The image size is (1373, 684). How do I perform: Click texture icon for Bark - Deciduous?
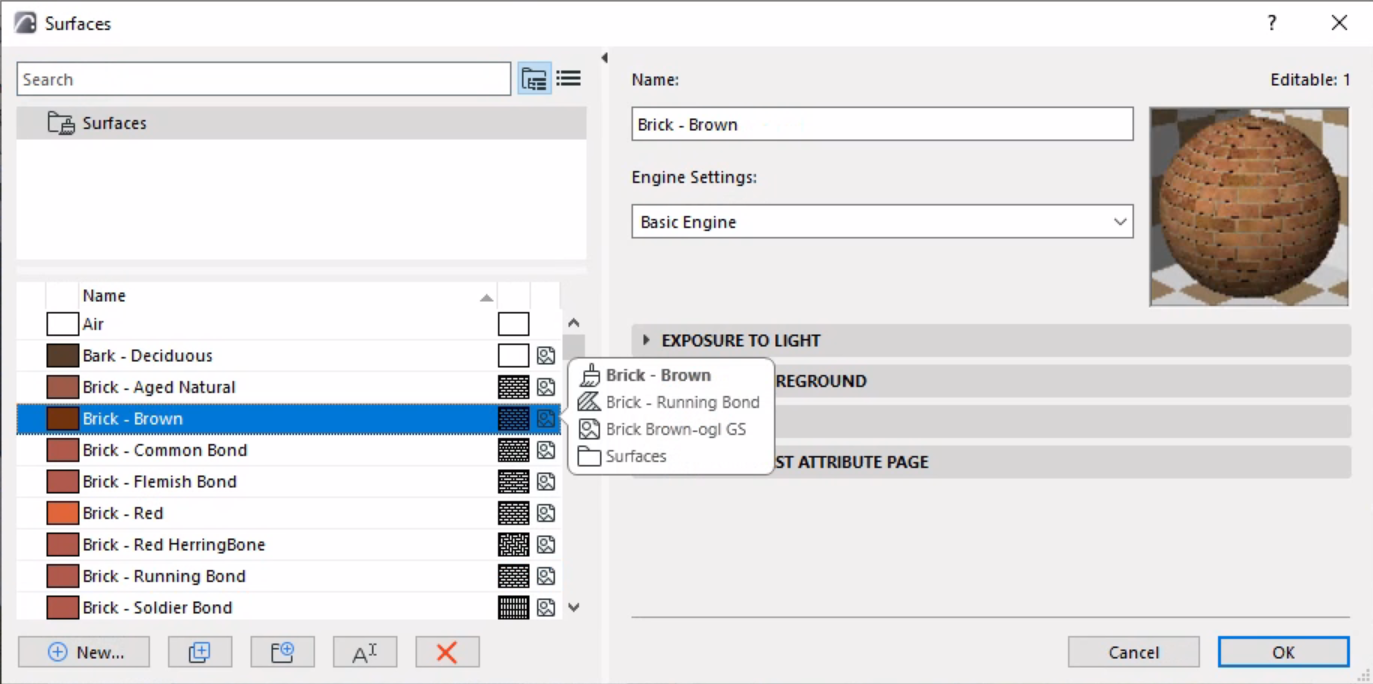(x=546, y=355)
